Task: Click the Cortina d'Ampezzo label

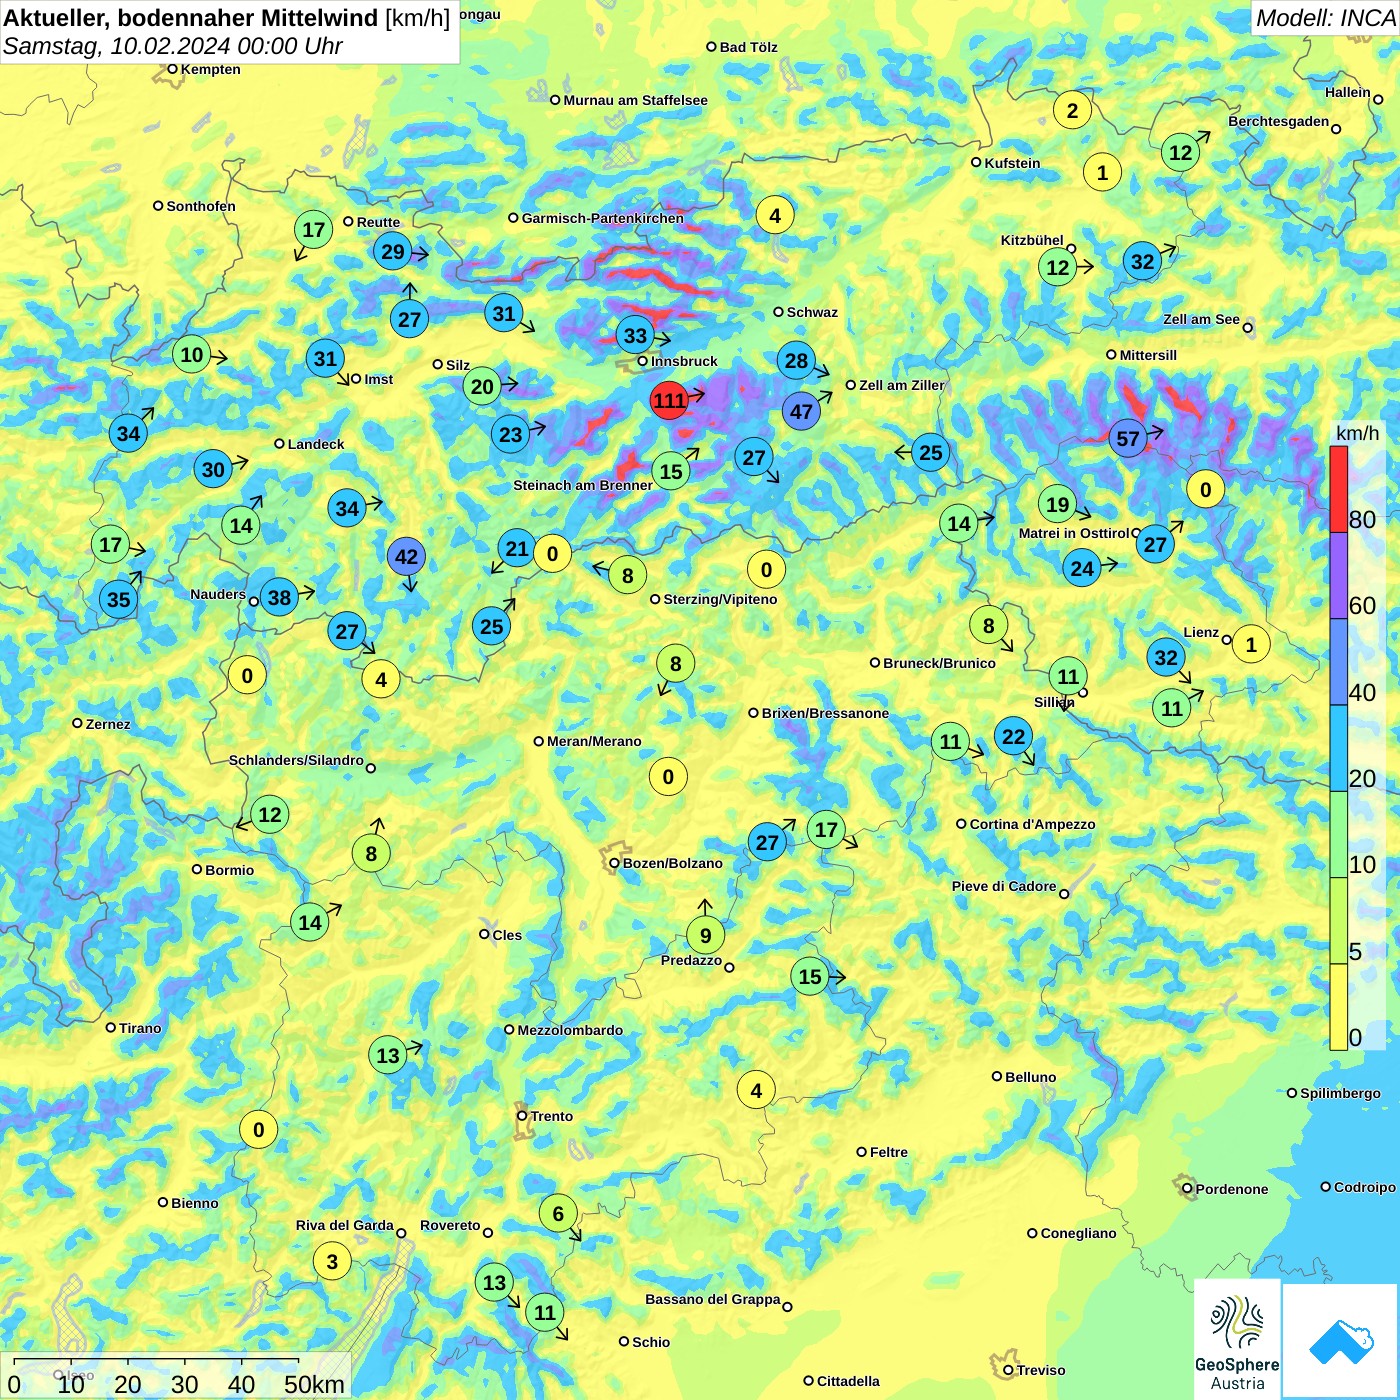Action: coord(1032,824)
